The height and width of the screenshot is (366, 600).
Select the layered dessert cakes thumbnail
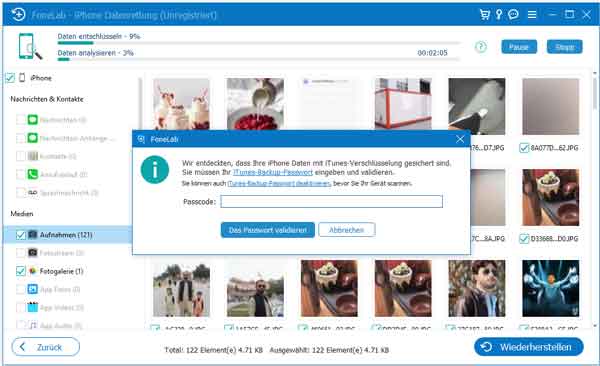[x=181, y=104]
